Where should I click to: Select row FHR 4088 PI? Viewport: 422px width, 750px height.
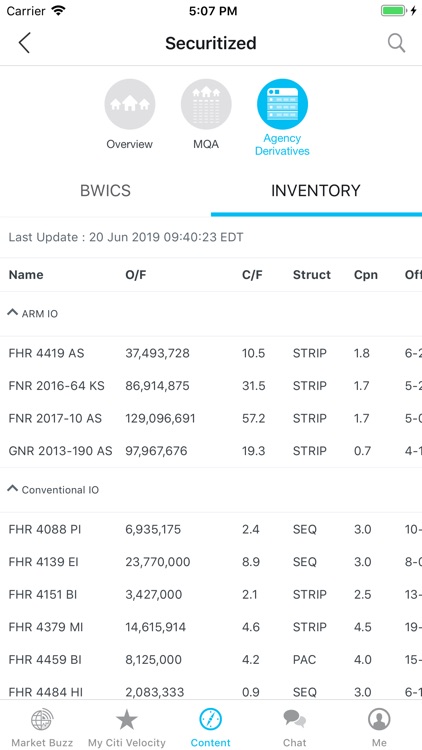click(211, 529)
